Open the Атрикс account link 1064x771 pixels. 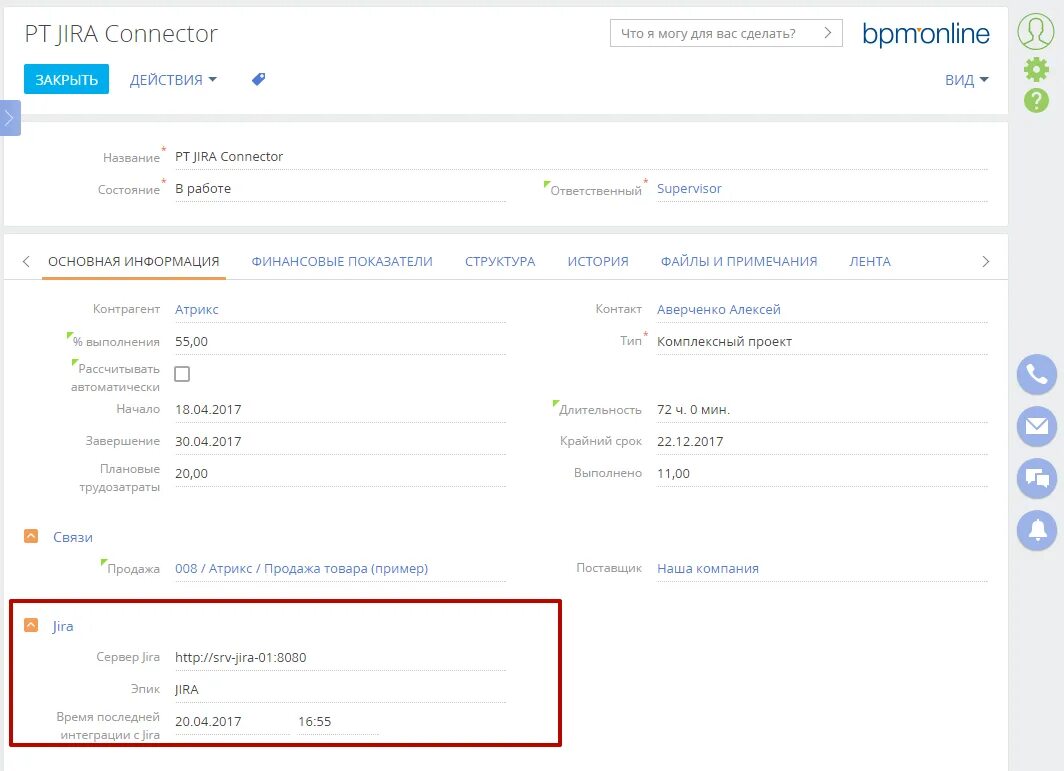[197, 309]
